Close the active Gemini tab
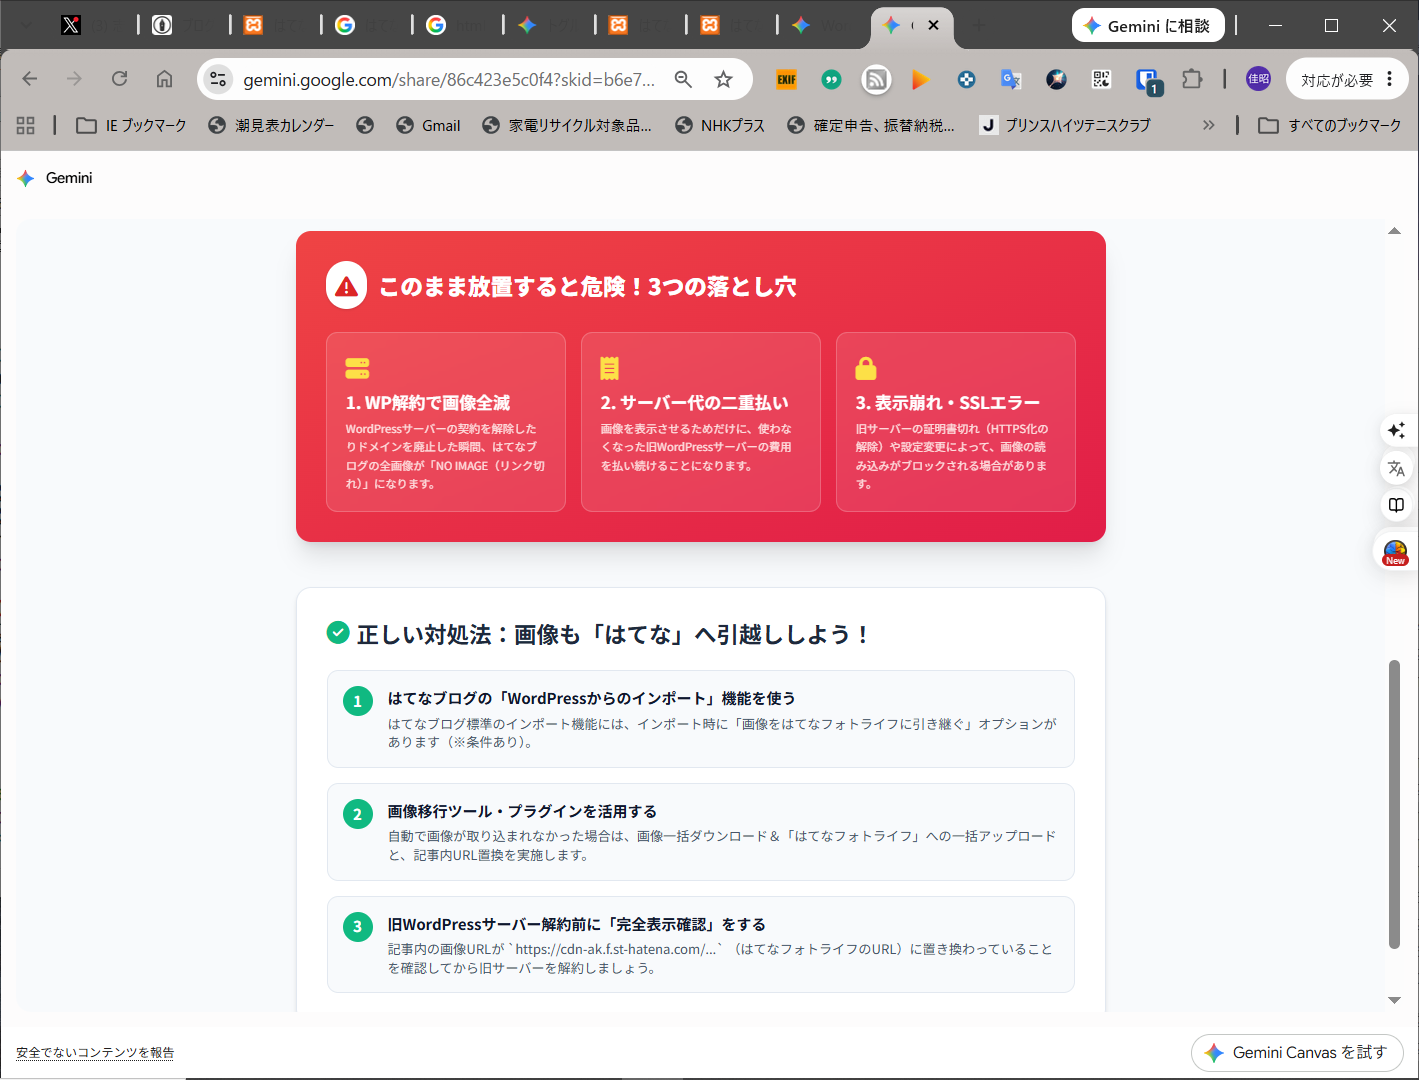The width and height of the screenshot is (1419, 1080). [933, 25]
